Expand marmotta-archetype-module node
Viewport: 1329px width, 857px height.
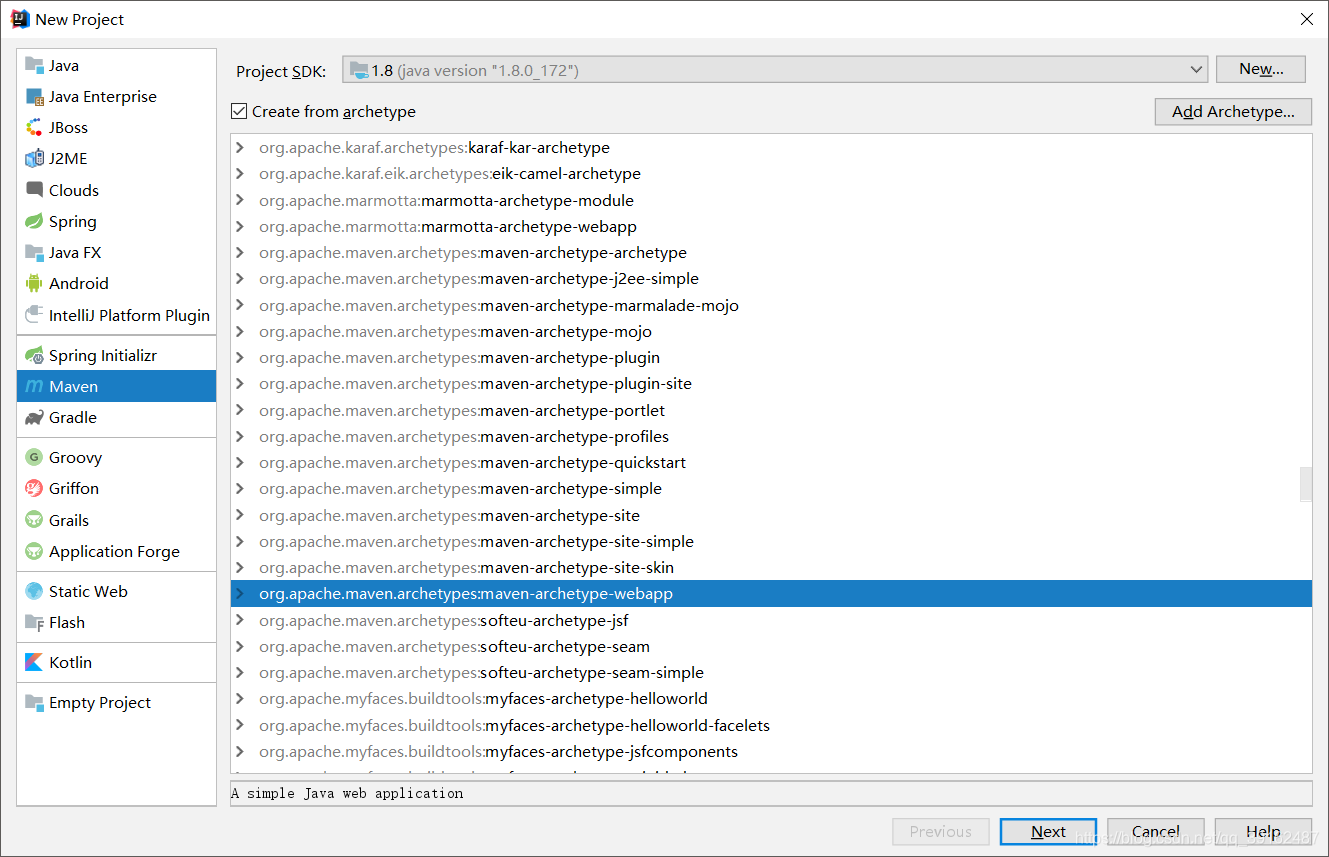(x=240, y=200)
